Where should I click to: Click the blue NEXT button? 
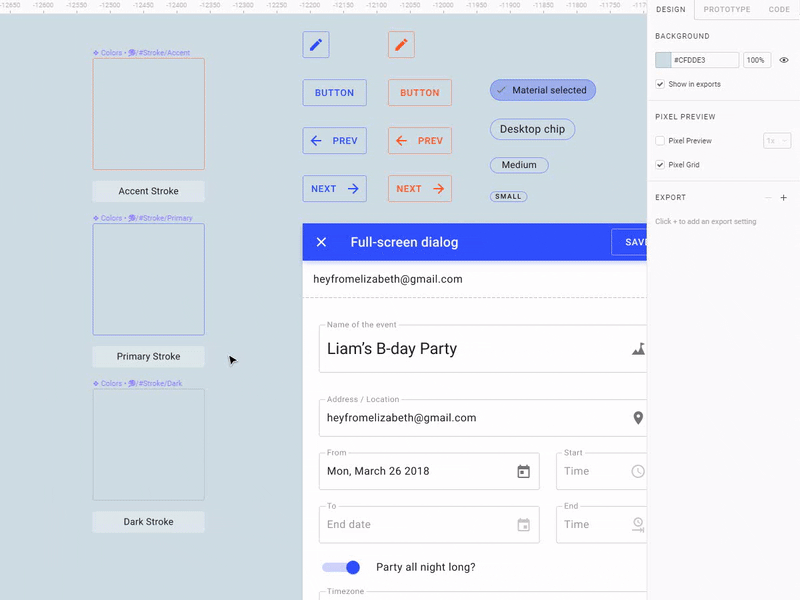[x=334, y=189]
